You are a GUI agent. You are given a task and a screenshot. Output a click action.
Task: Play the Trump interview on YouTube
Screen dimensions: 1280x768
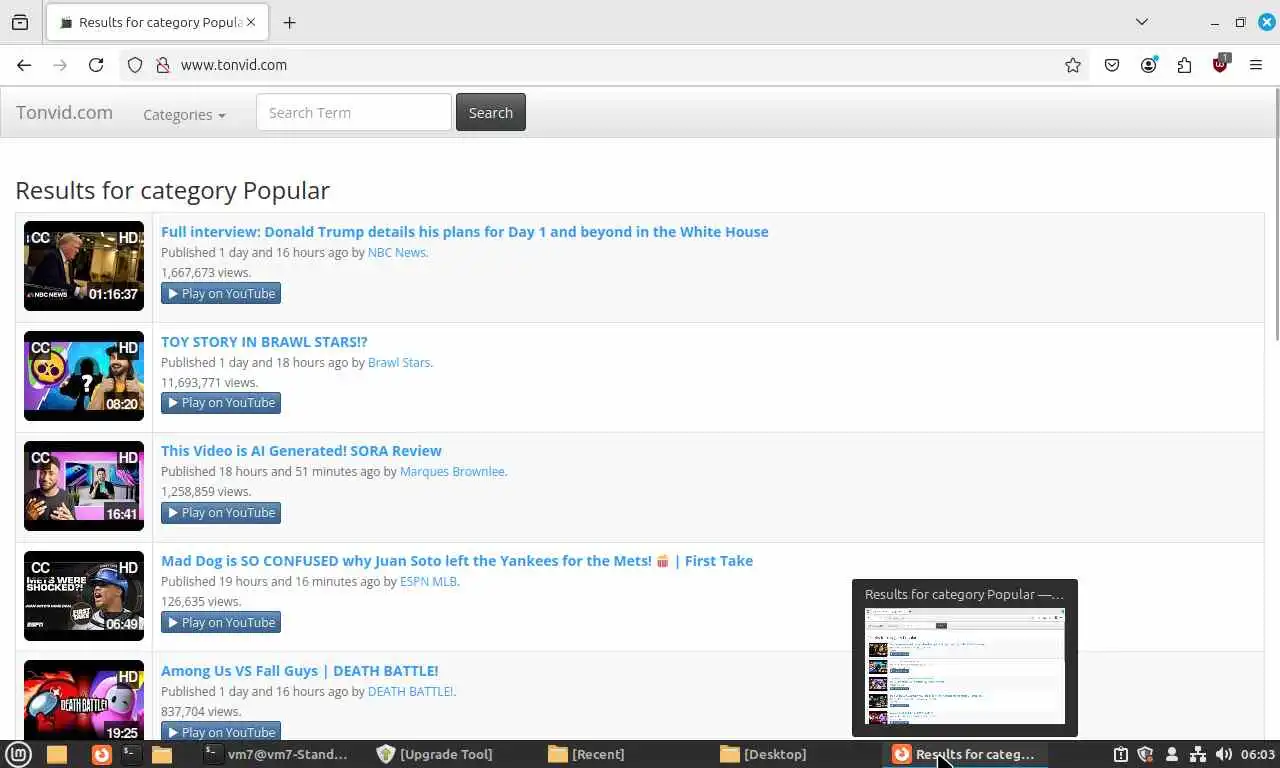(221, 293)
